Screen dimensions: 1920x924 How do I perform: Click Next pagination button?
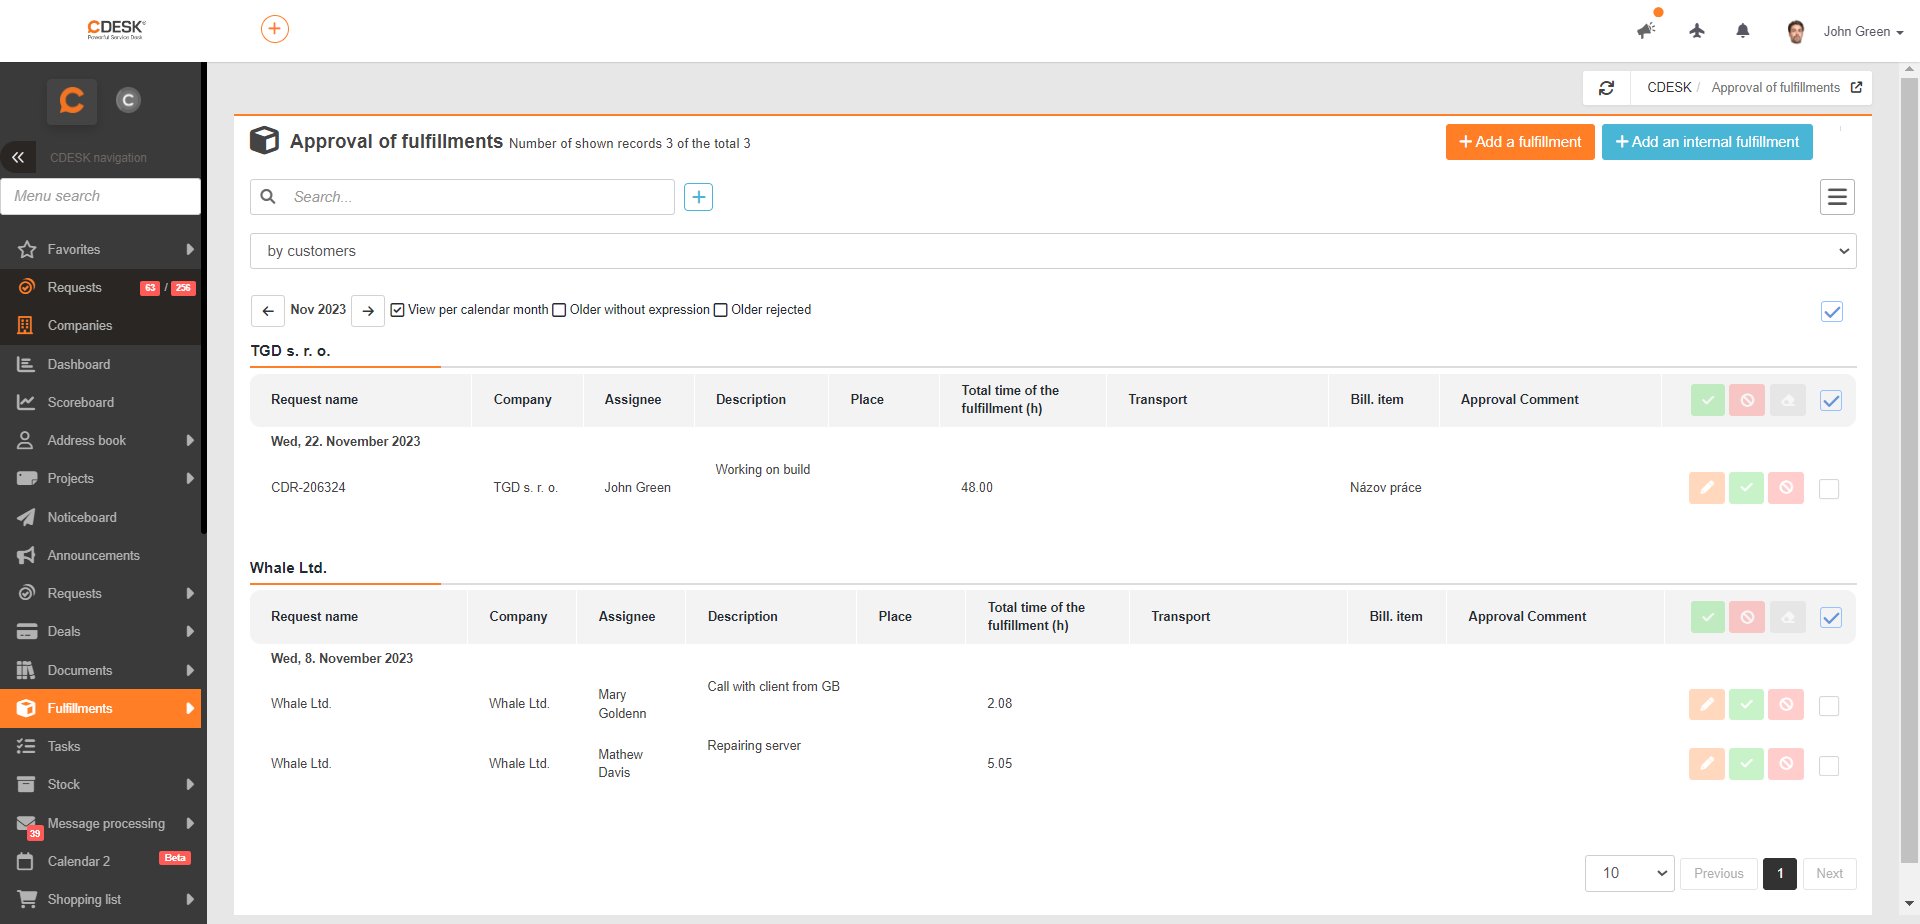[x=1829, y=873]
